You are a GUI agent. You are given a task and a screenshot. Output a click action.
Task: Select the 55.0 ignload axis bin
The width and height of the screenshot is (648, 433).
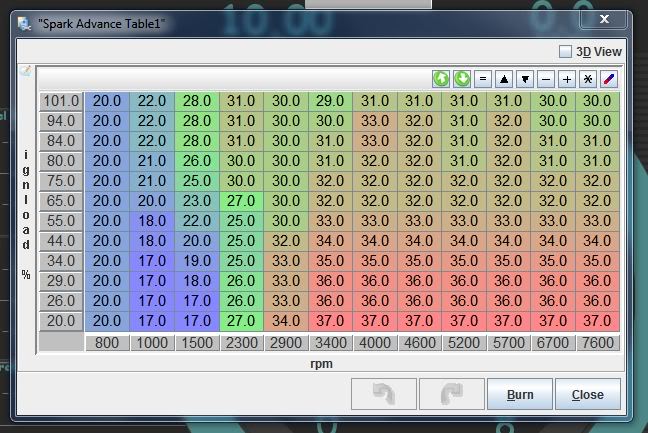click(x=61, y=221)
